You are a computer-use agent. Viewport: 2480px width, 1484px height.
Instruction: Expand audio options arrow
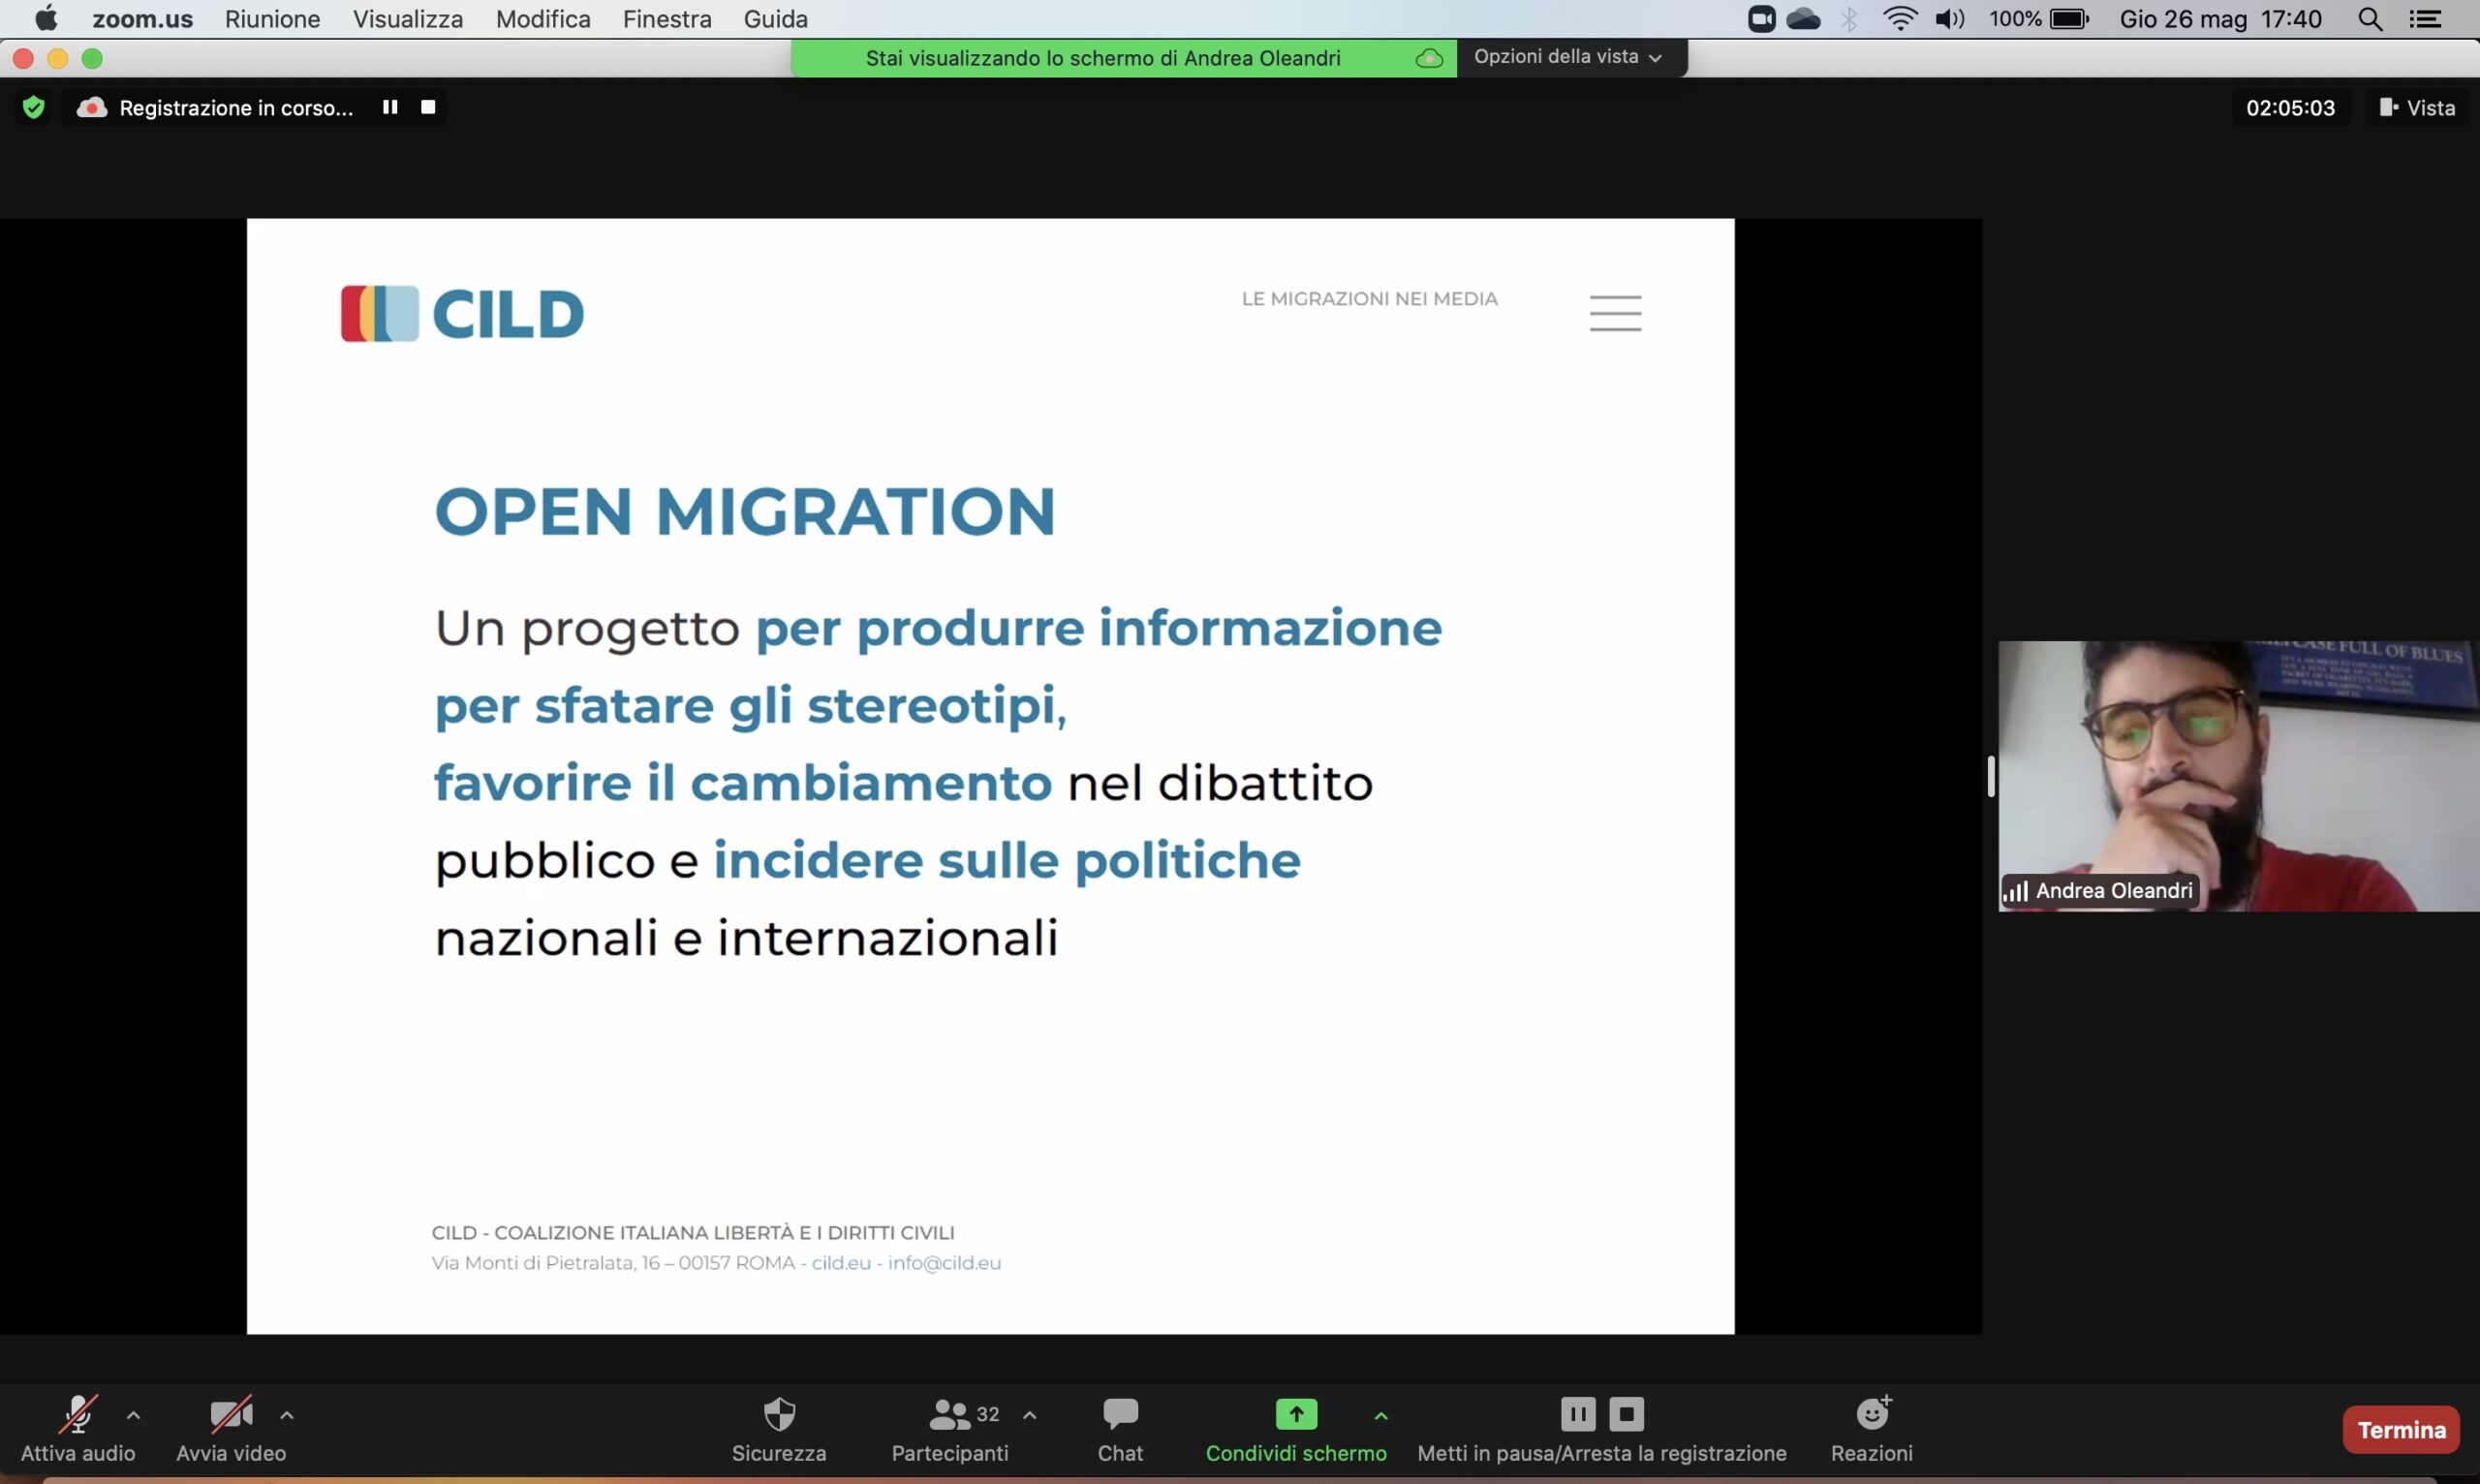(x=133, y=1415)
